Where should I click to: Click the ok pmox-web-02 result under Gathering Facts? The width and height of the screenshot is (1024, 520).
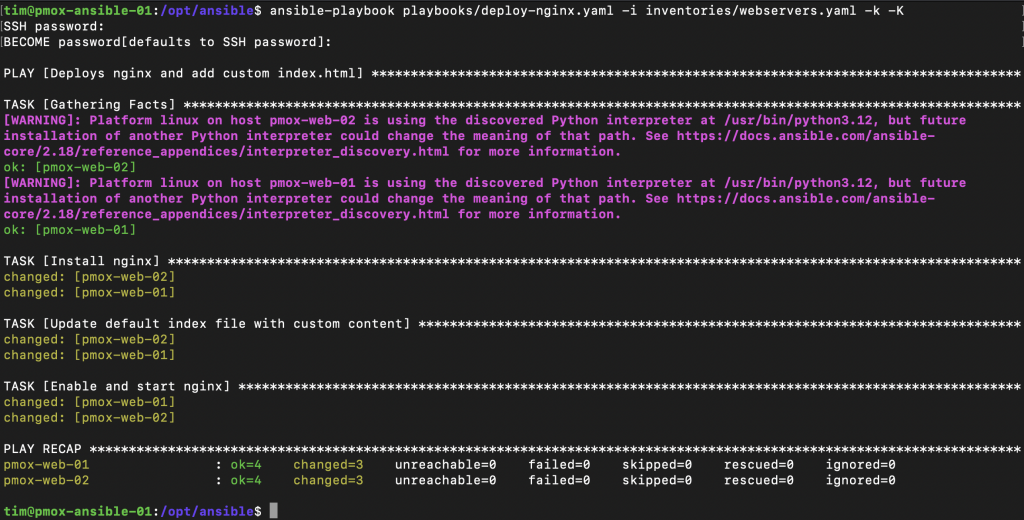coord(69,167)
